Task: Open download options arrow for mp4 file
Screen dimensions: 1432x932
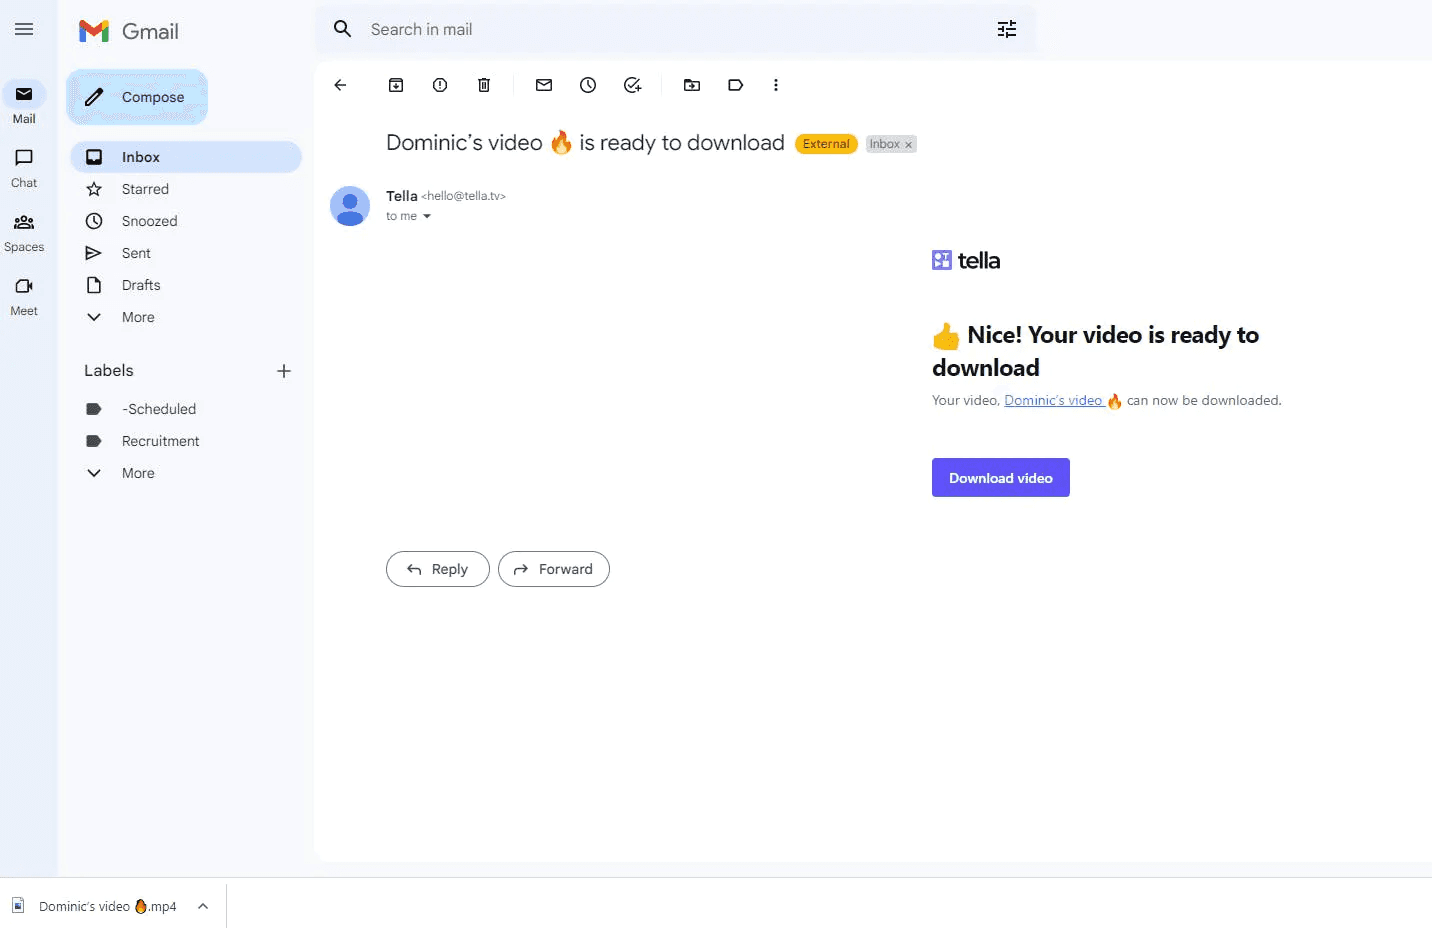Action: (x=203, y=906)
